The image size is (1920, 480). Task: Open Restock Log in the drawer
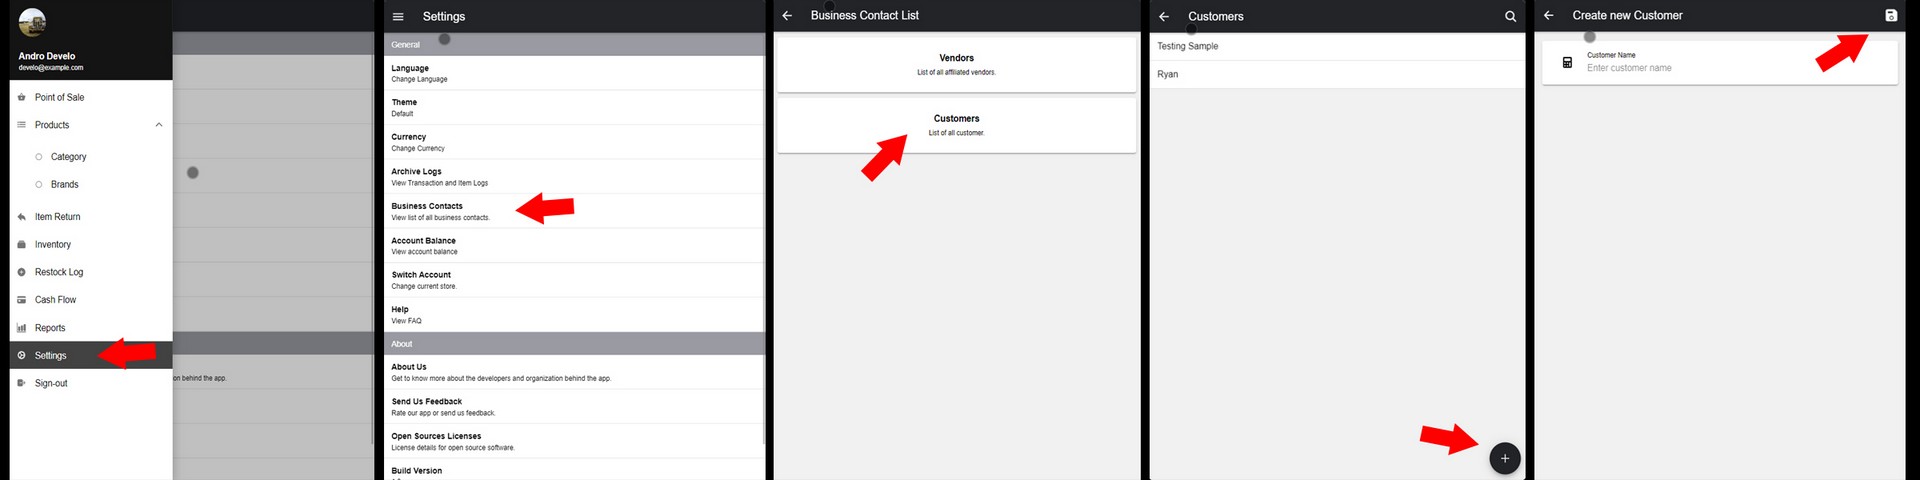click(91, 272)
